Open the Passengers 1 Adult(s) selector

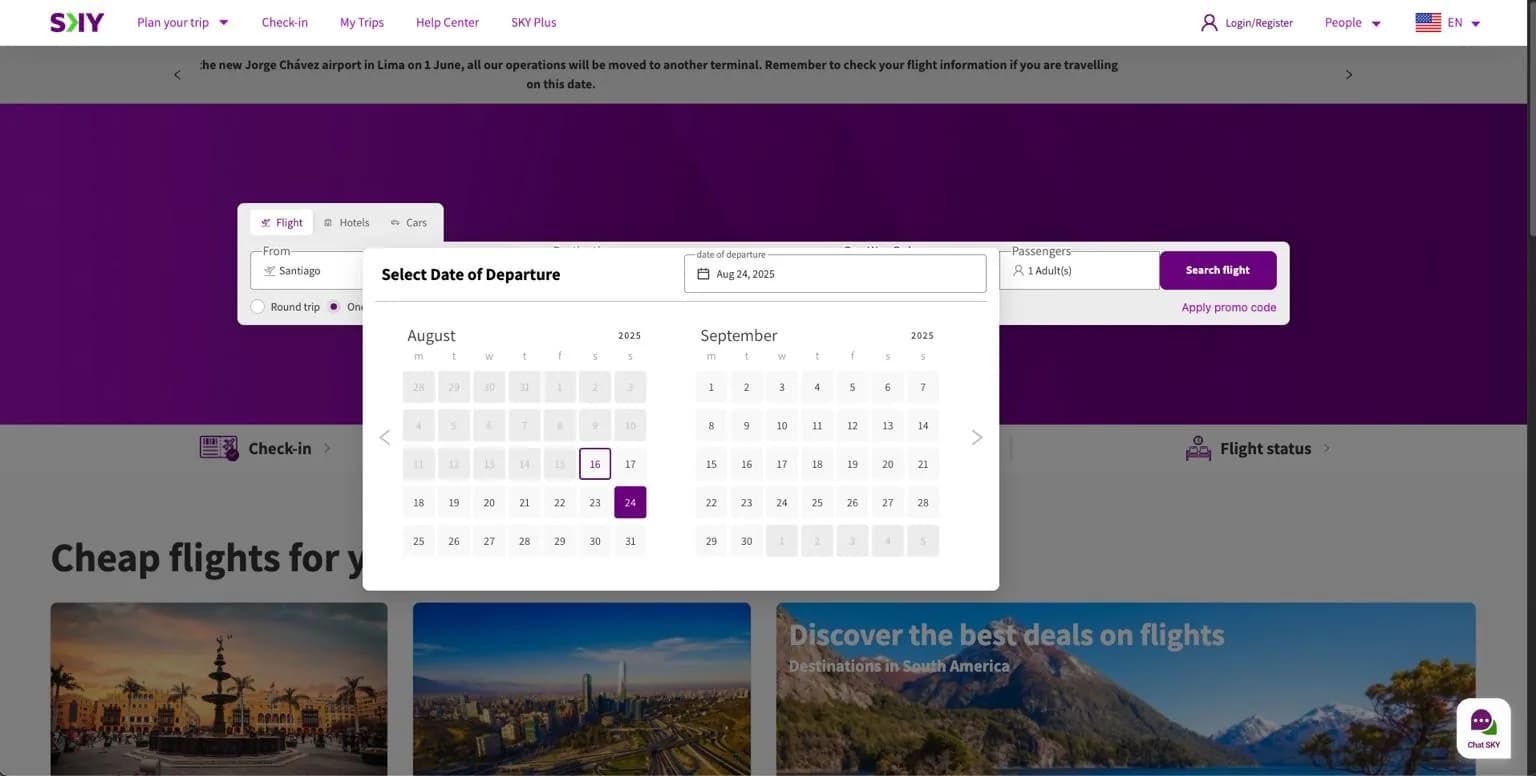(x=1079, y=271)
